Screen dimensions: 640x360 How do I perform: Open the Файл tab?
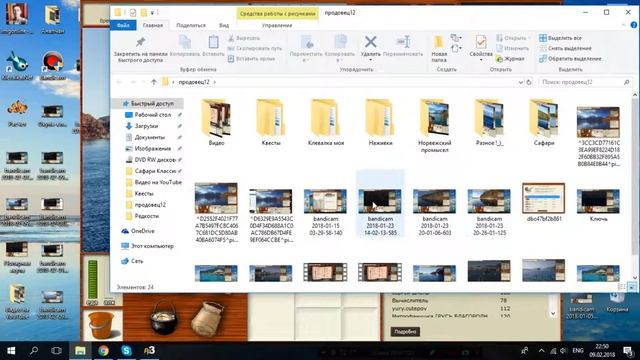123,25
